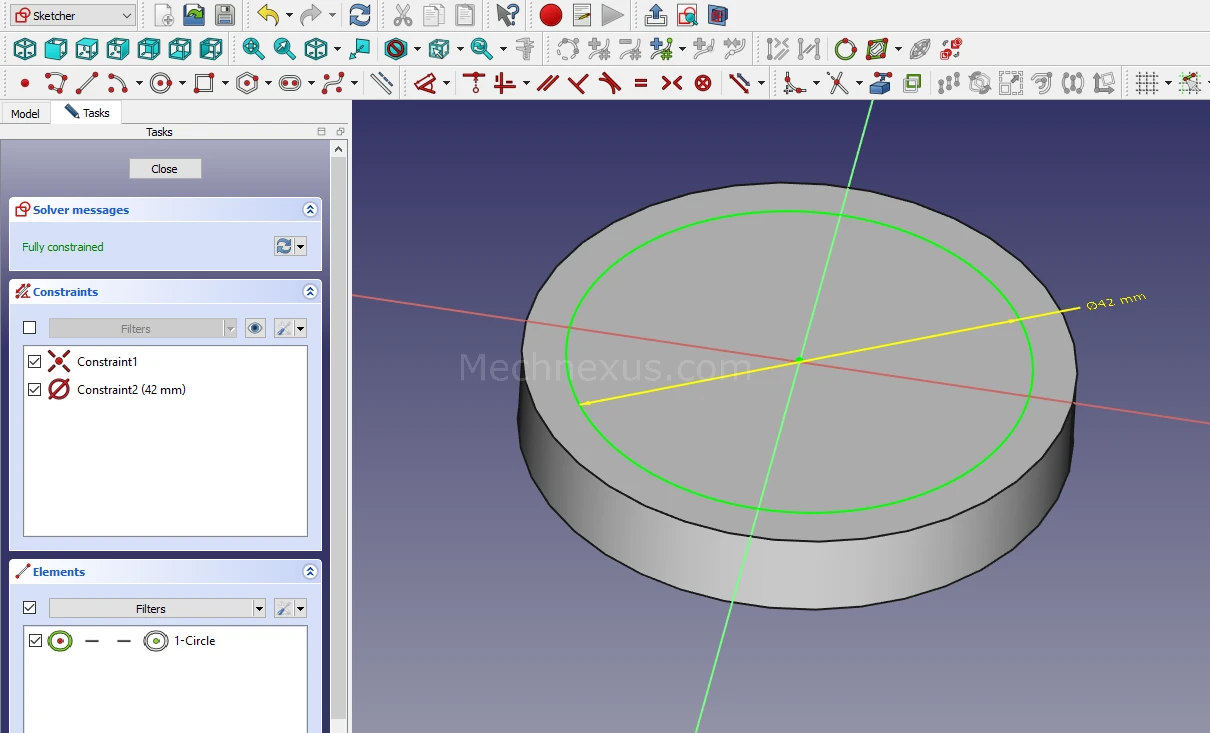Toggle constraint visibility eye button

click(255, 328)
